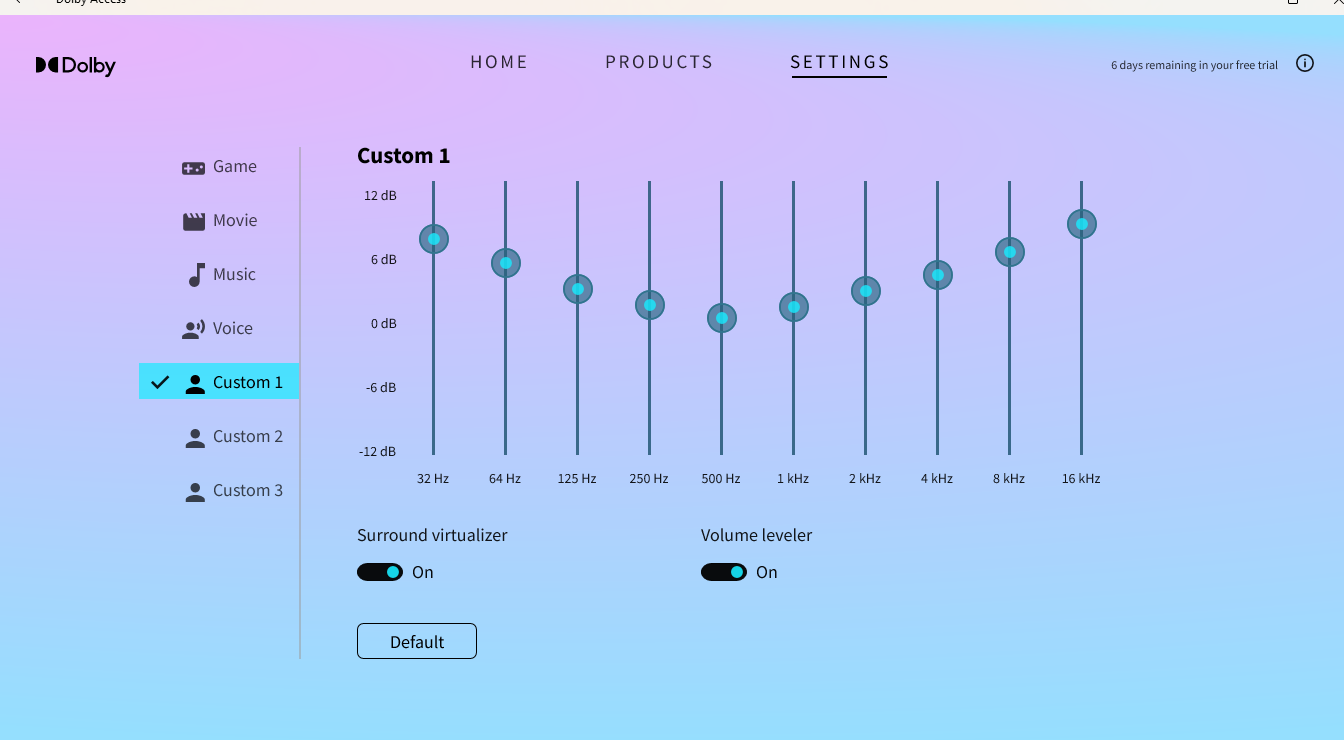This screenshot has width=1344, height=740.
Task: Click the 32 Hz frequency label
Action: pos(433,479)
